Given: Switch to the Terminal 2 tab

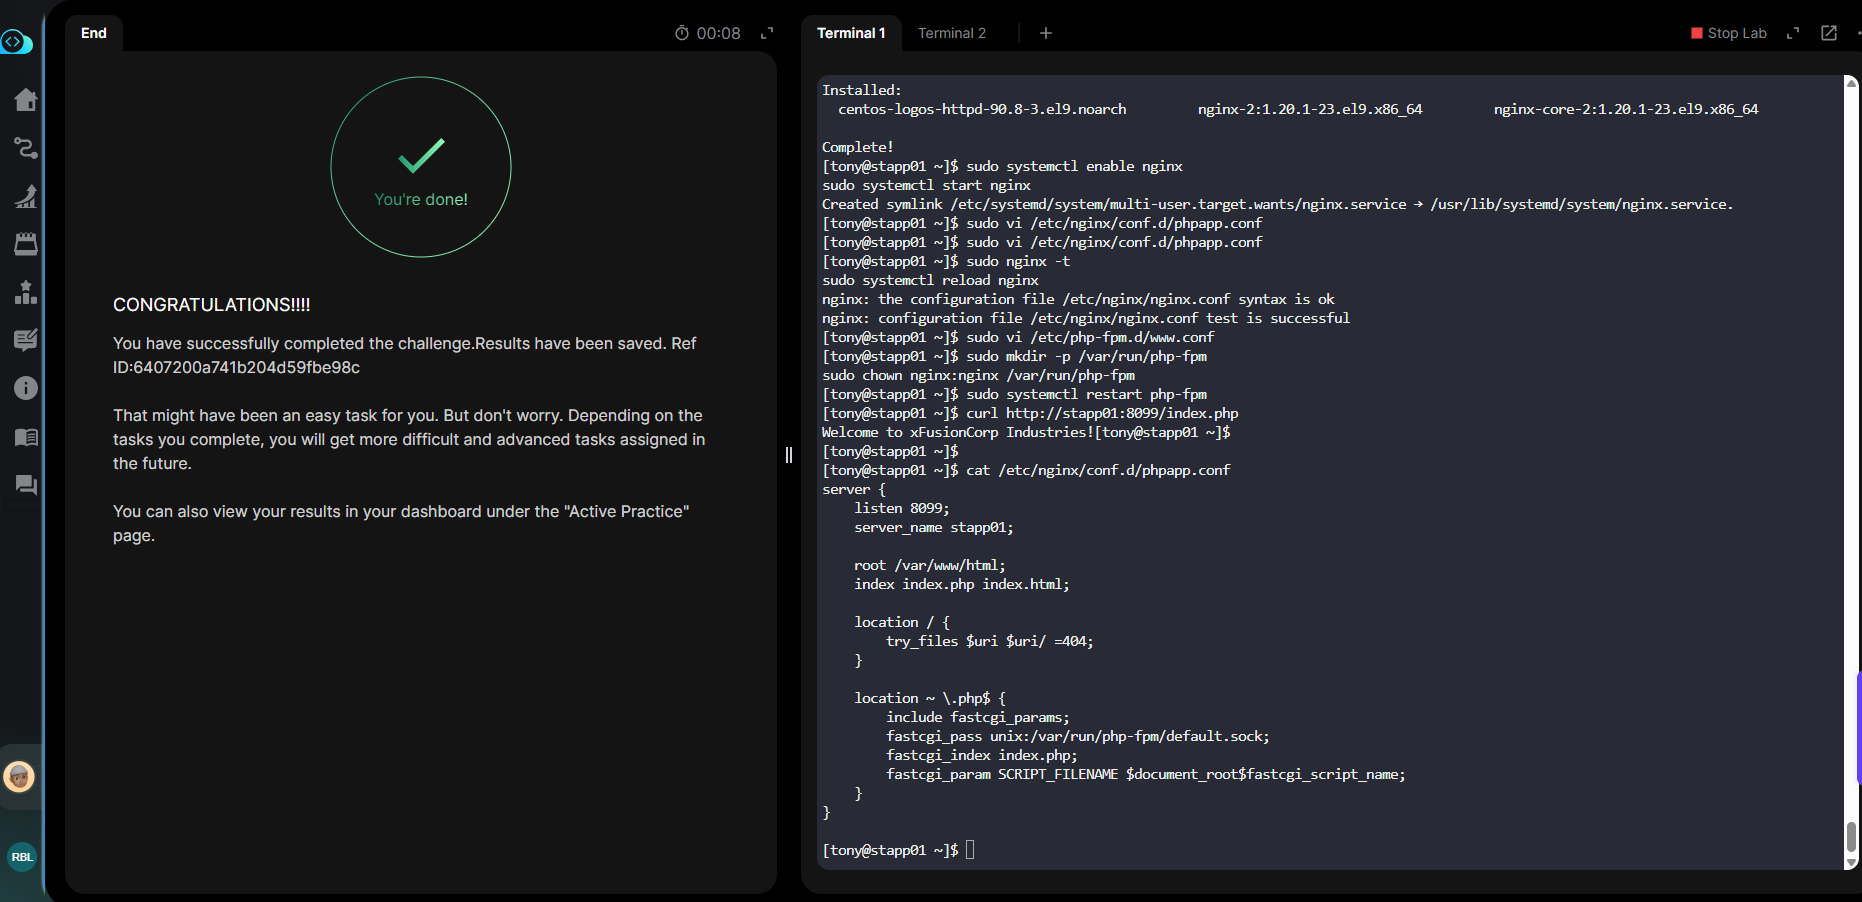Looking at the screenshot, I should [x=952, y=33].
